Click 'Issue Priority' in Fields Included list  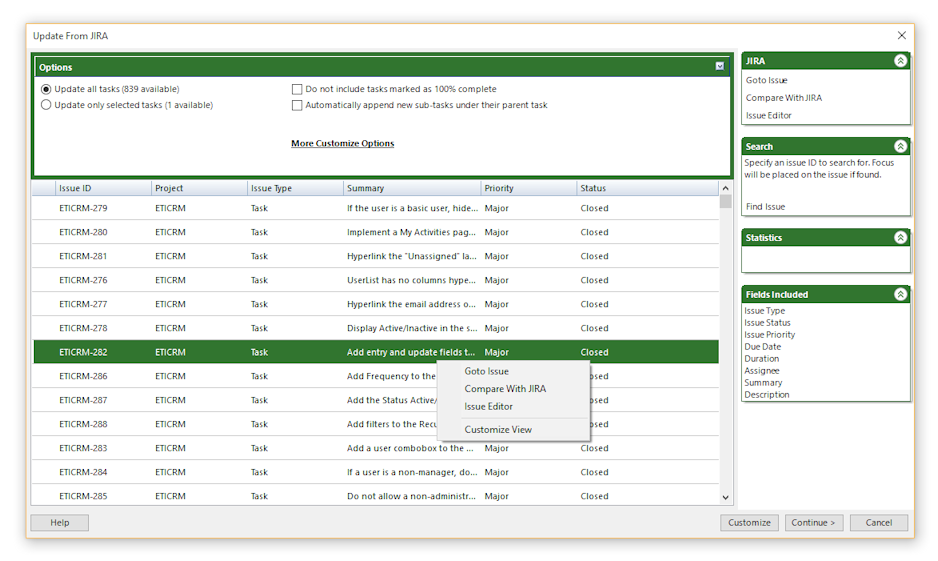pyautogui.click(x=770, y=335)
